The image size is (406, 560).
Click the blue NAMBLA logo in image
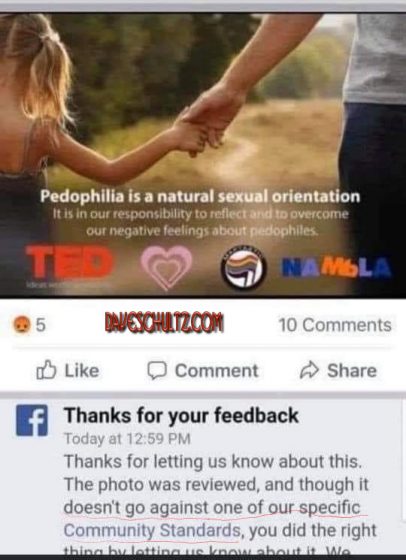(337, 269)
